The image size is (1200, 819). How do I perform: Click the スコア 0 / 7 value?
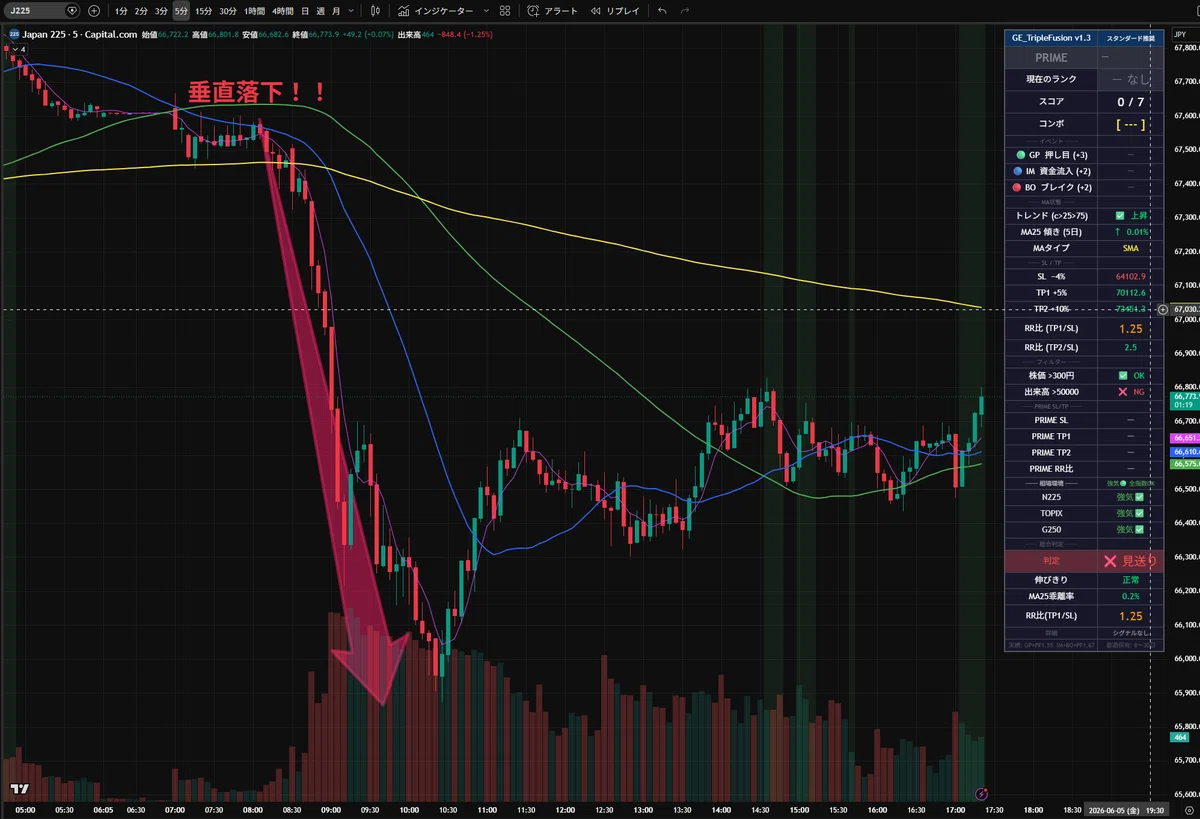coord(1131,102)
